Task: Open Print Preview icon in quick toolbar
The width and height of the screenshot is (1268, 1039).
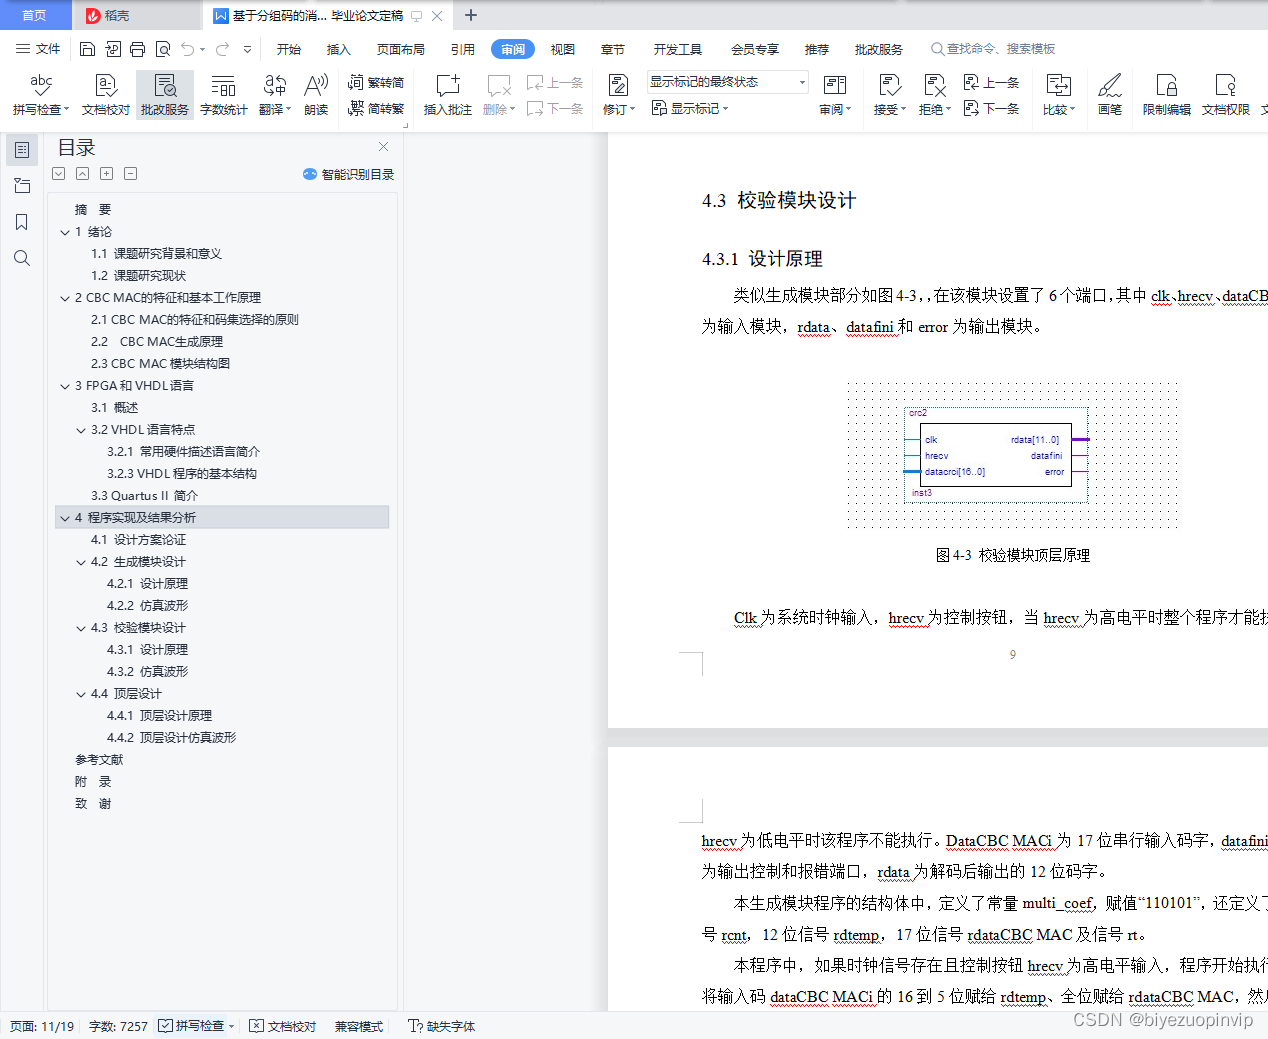Action: pos(163,49)
